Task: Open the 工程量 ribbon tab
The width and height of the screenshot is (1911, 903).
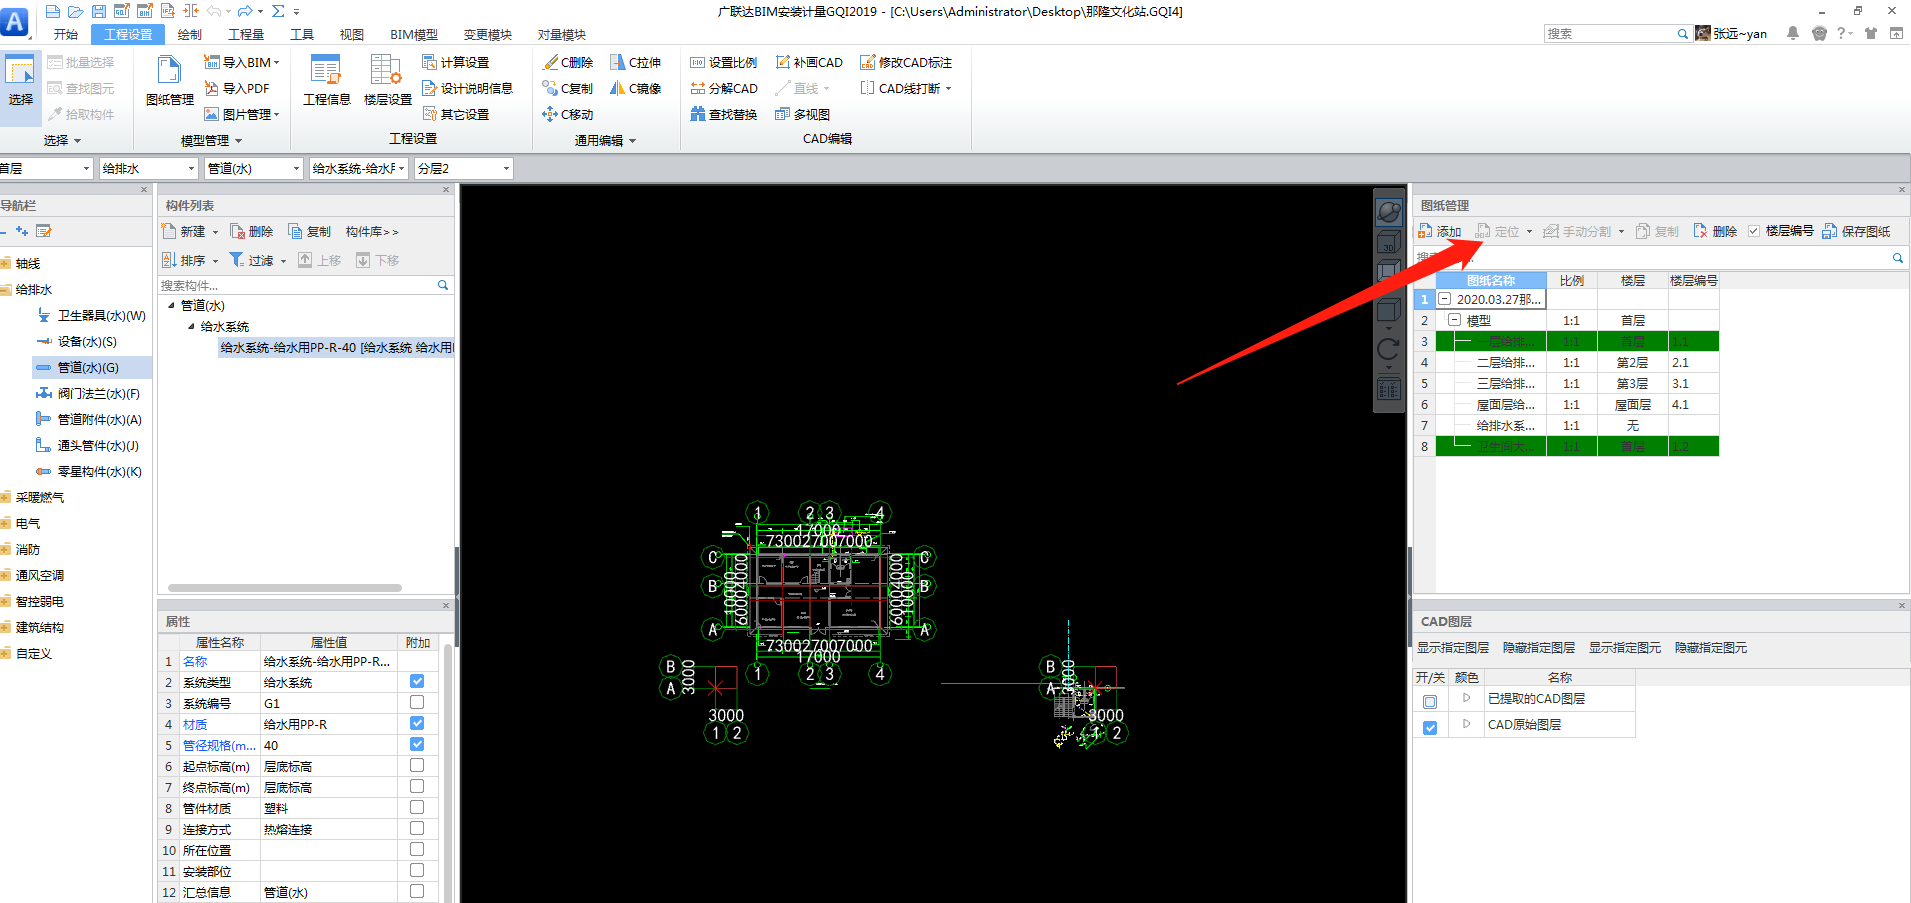Action: pyautogui.click(x=246, y=34)
